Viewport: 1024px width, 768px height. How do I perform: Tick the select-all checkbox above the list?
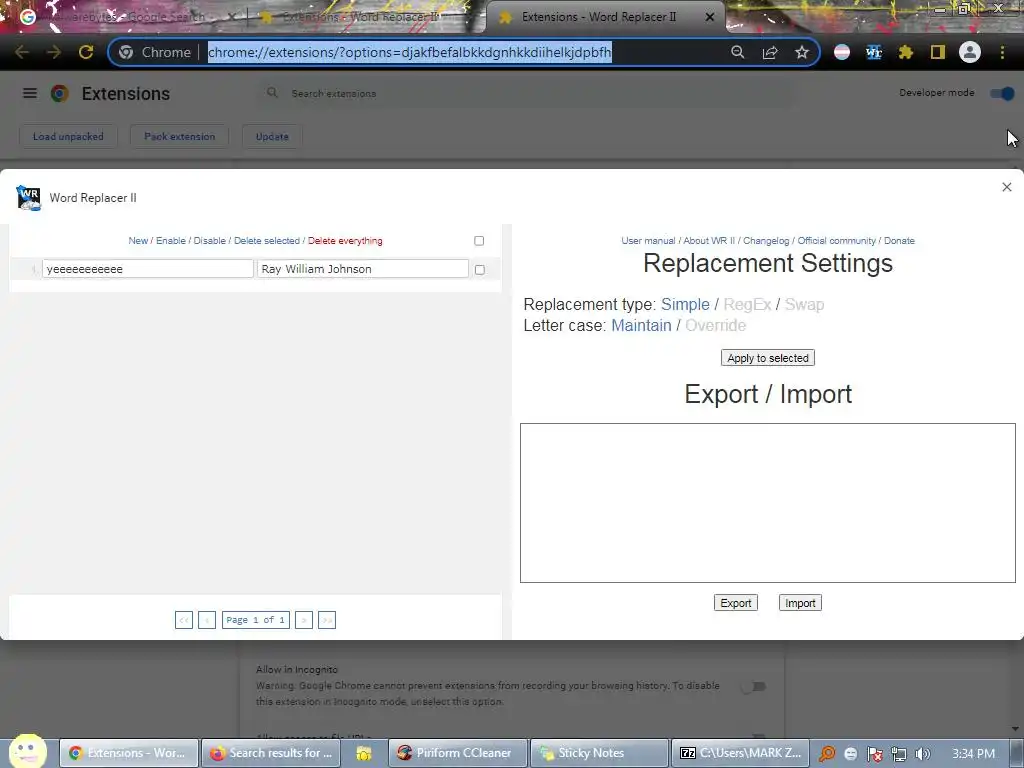coord(479,241)
